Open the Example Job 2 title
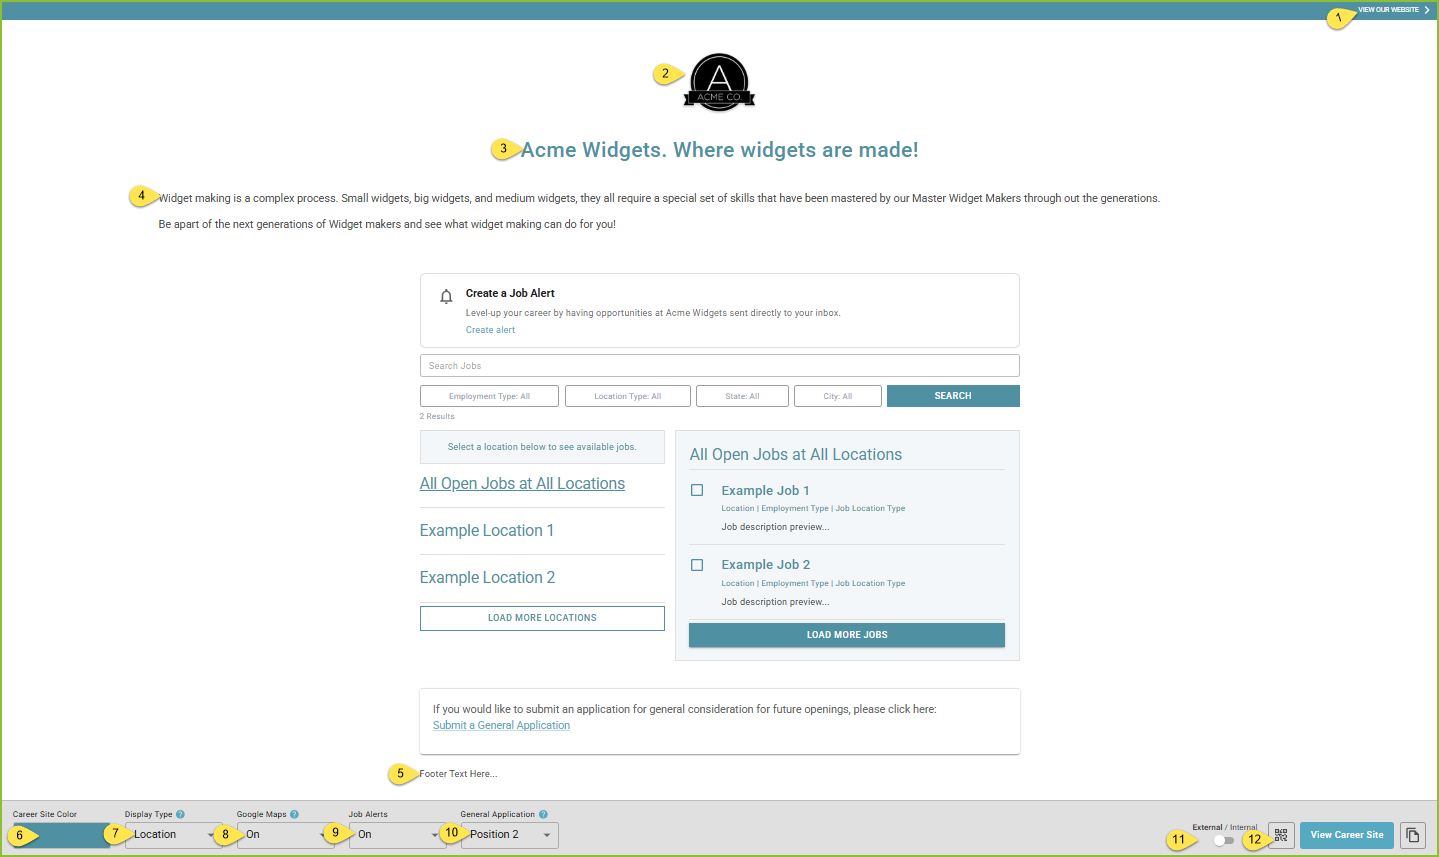Screen dimensions: 1439x857 (x=766, y=565)
